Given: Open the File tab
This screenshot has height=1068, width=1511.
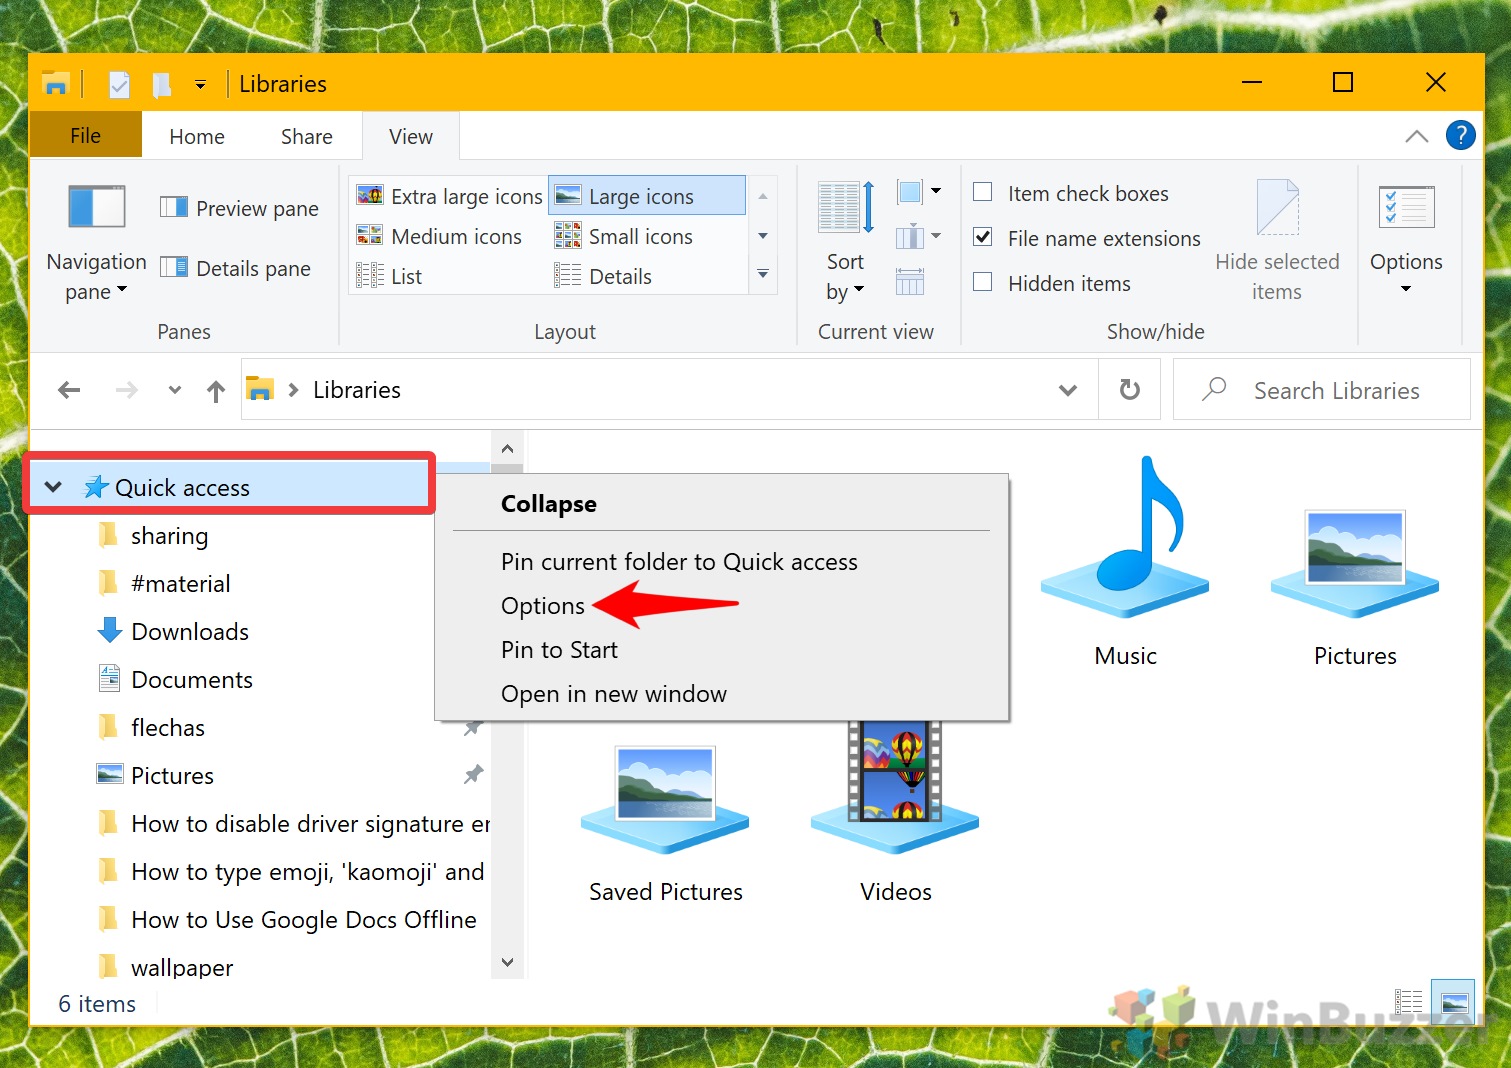Looking at the screenshot, I should click(x=86, y=135).
